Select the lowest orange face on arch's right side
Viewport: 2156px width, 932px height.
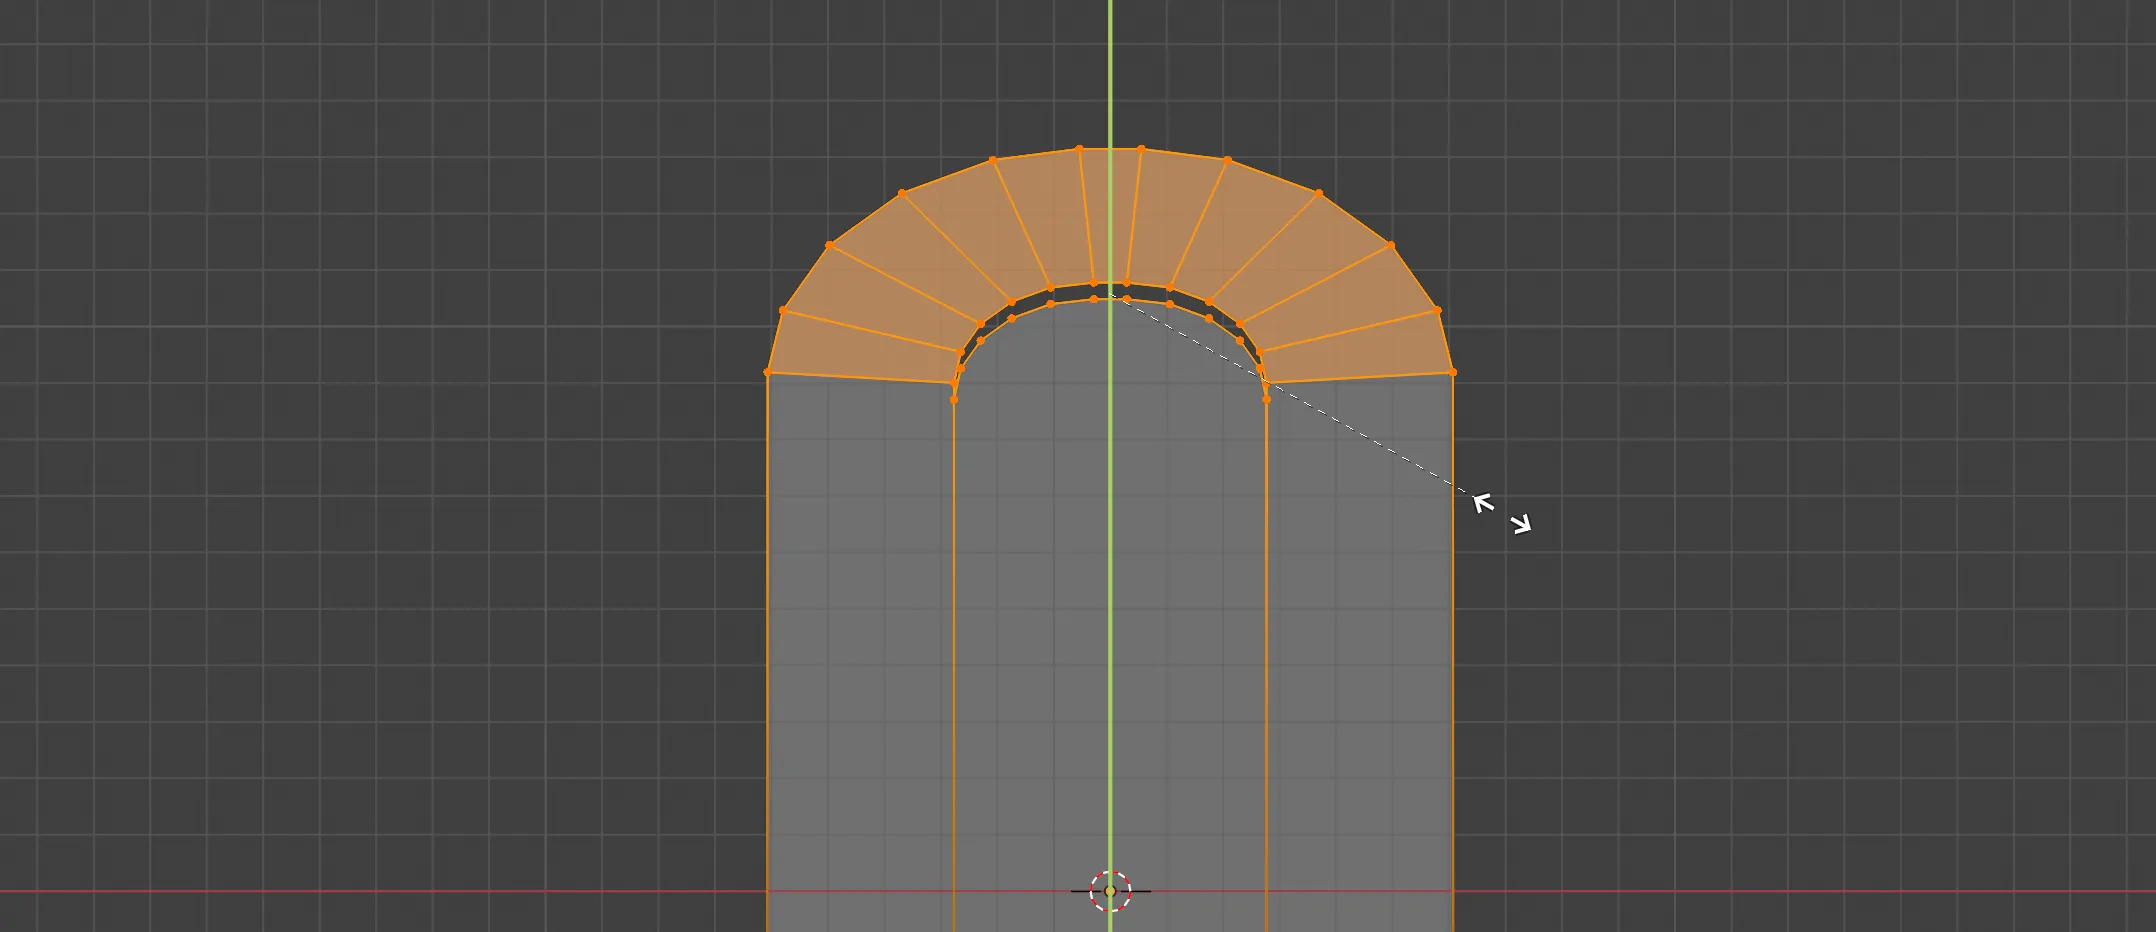click(x=1356, y=350)
